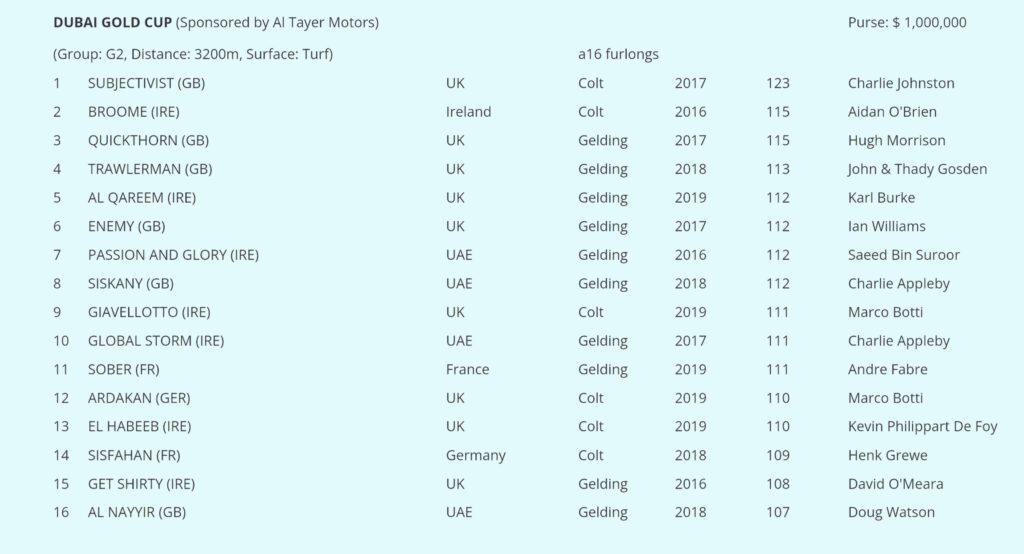The height and width of the screenshot is (554, 1024).
Task: Select trainer Aidan O'Brien
Action: coord(892,112)
